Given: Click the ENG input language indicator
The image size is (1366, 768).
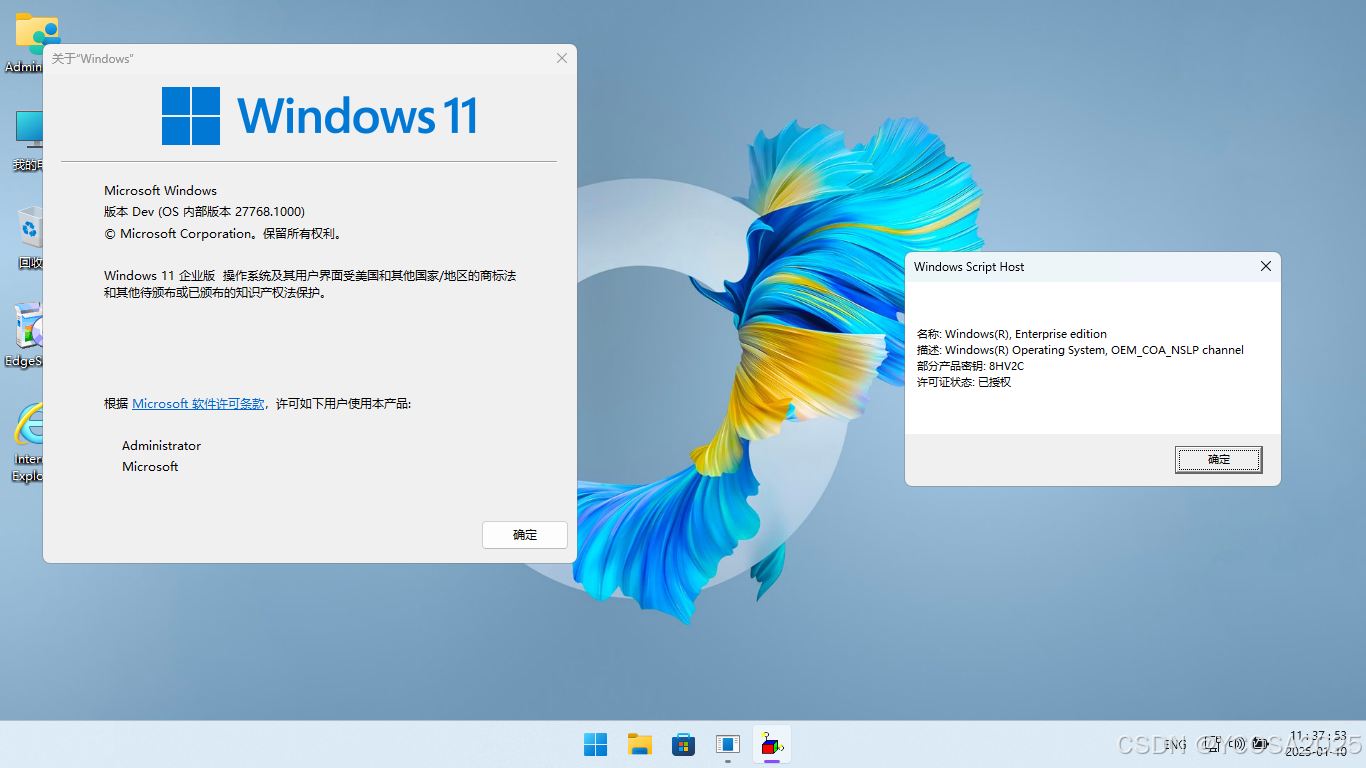Looking at the screenshot, I should [x=1176, y=744].
